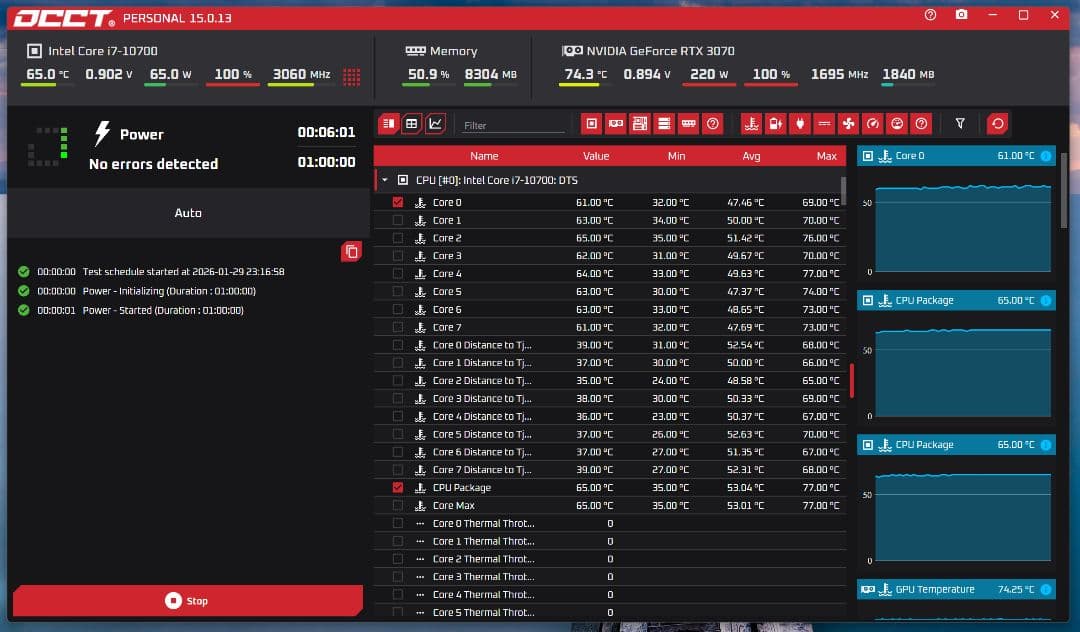Reset sensor statistics with the refresh icon

[x=997, y=124]
